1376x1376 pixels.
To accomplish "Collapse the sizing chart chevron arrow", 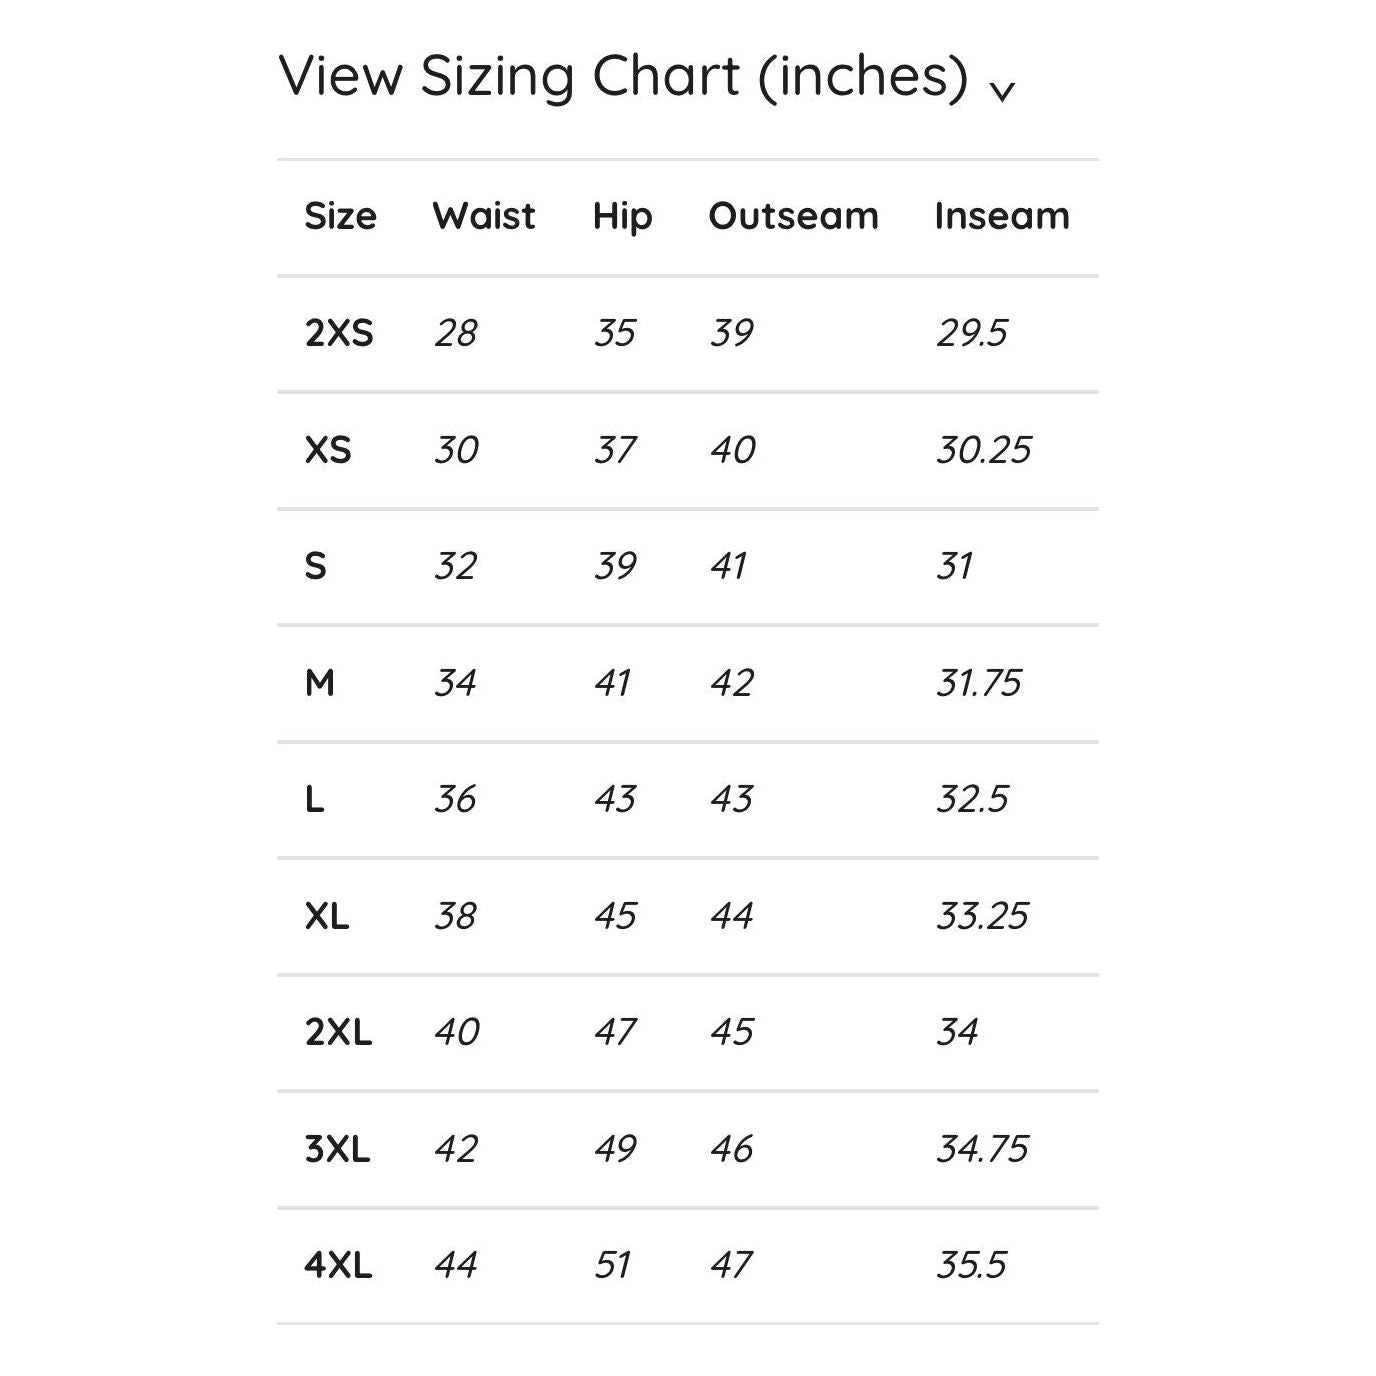I will pyautogui.click(x=1002, y=90).
